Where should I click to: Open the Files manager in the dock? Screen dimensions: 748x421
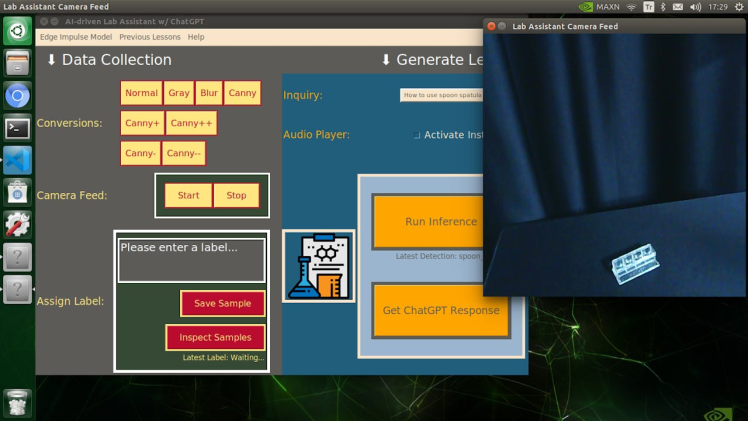click(x=17, y=63)
